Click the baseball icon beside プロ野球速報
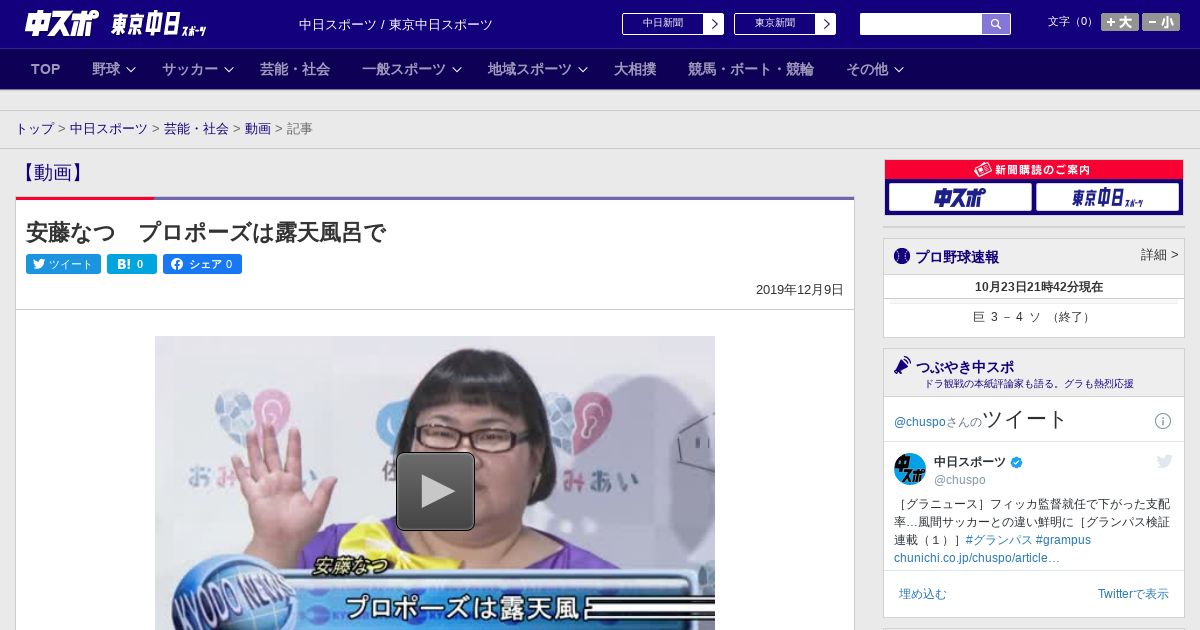Viewport: 1200px width, 630px height. [902, 256]
